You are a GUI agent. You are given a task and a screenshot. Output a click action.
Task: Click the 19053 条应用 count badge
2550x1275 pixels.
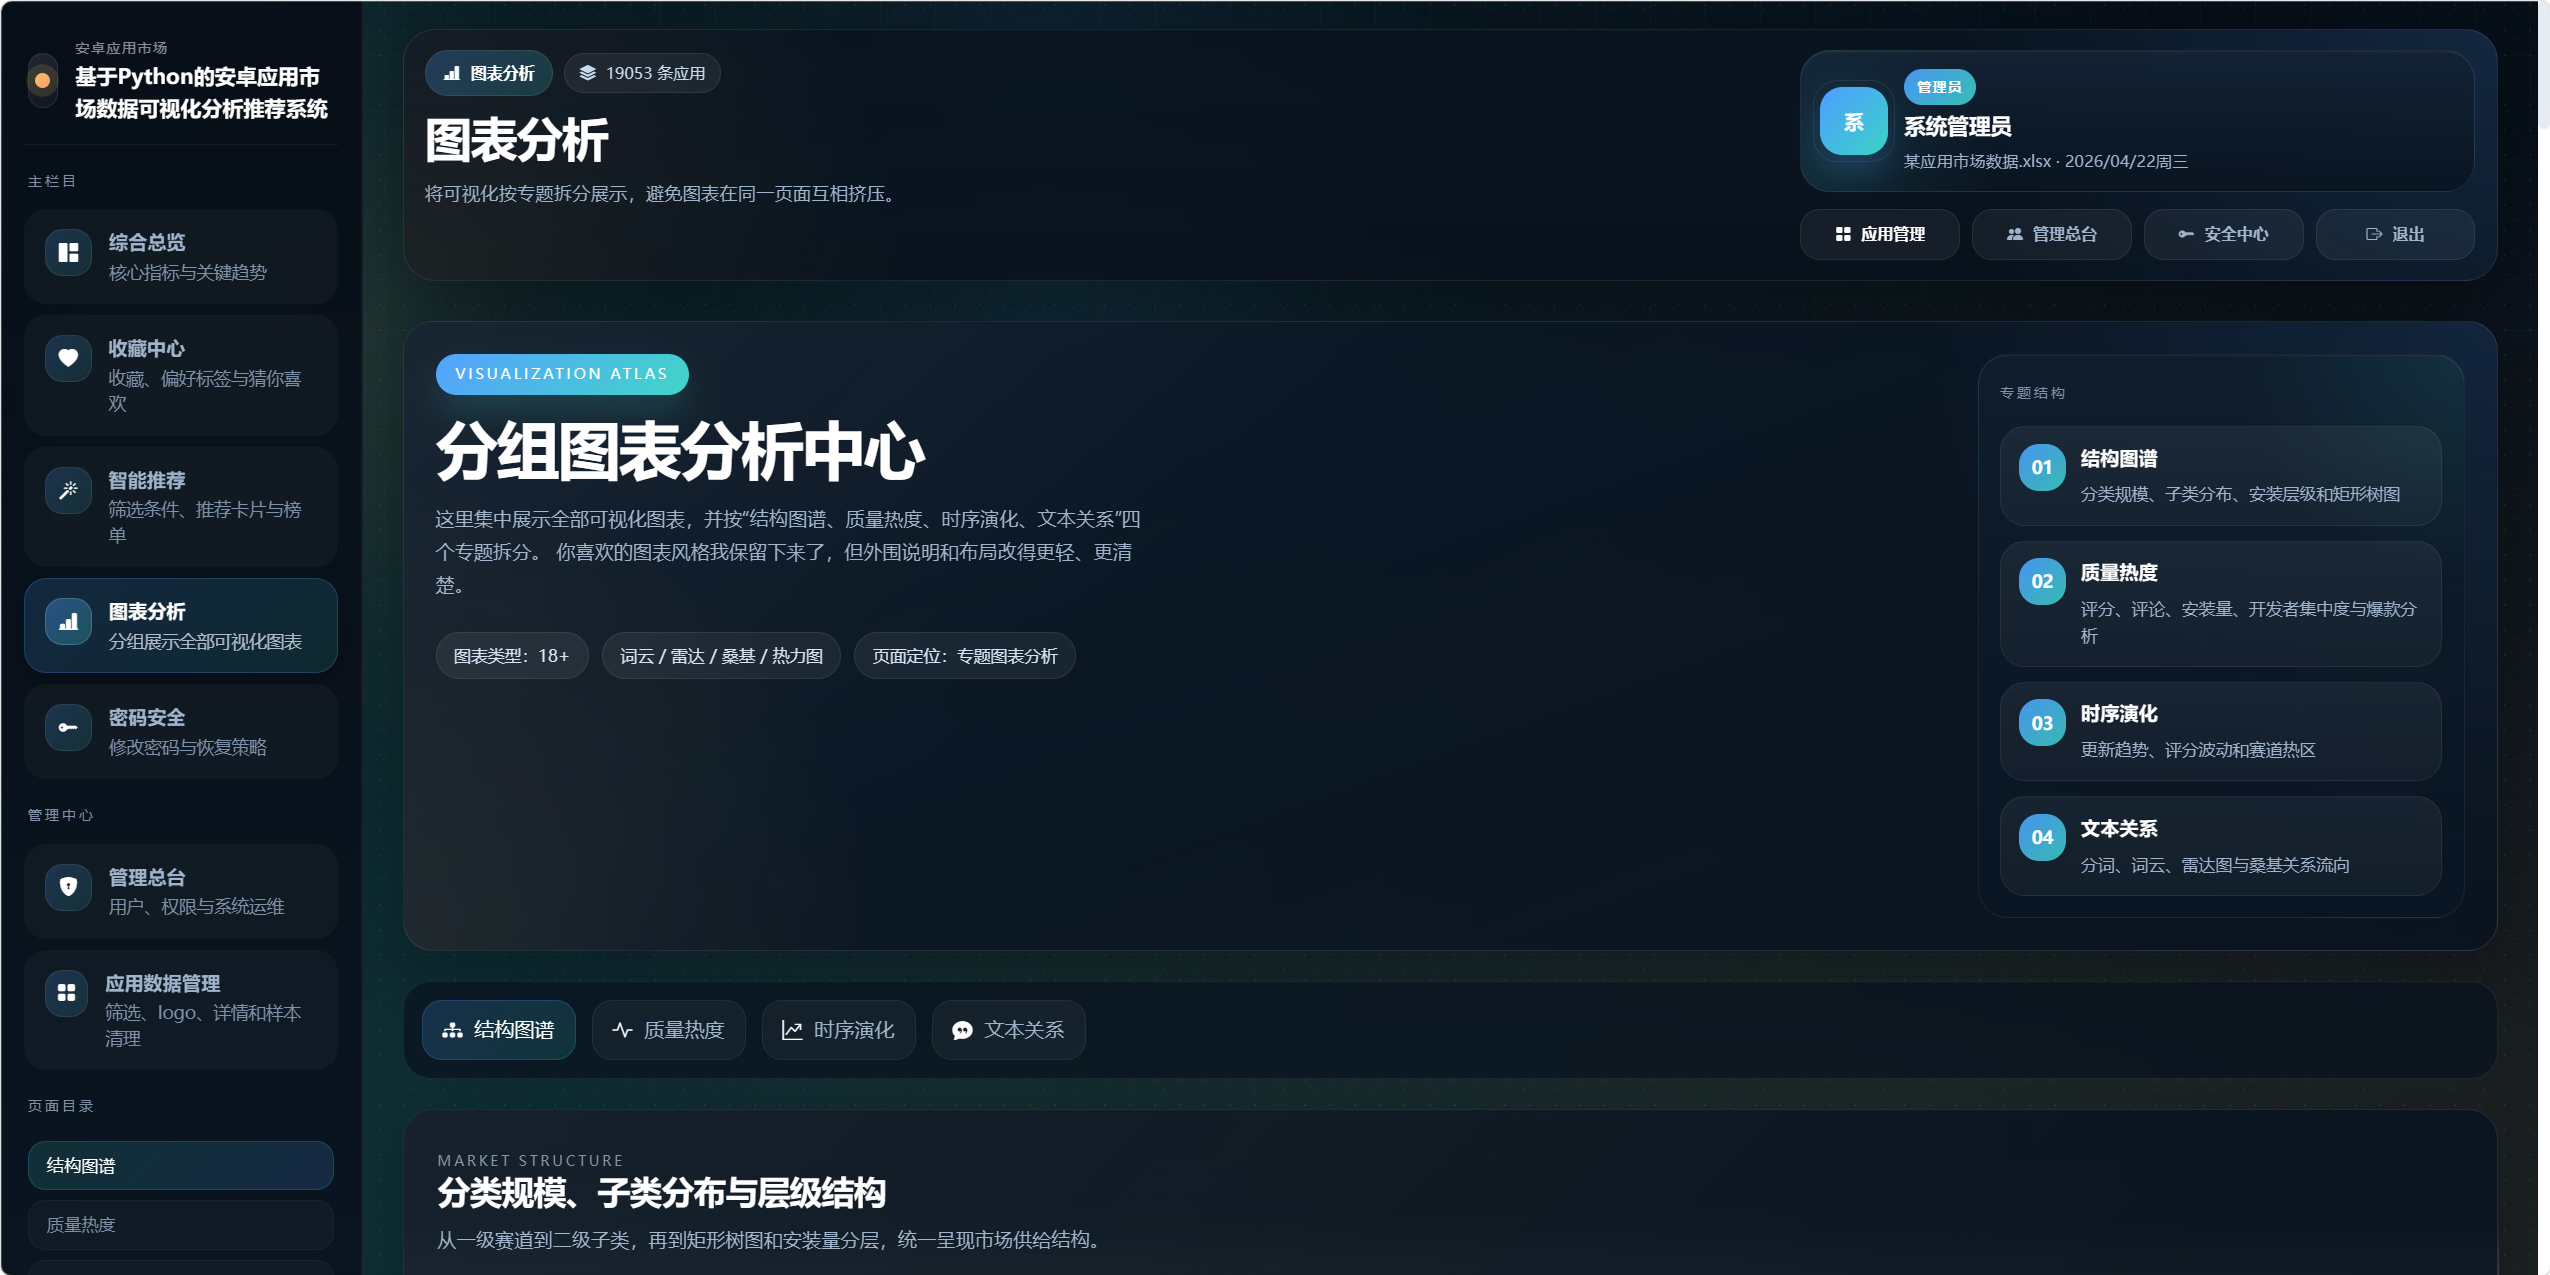(x=642, y=73)
